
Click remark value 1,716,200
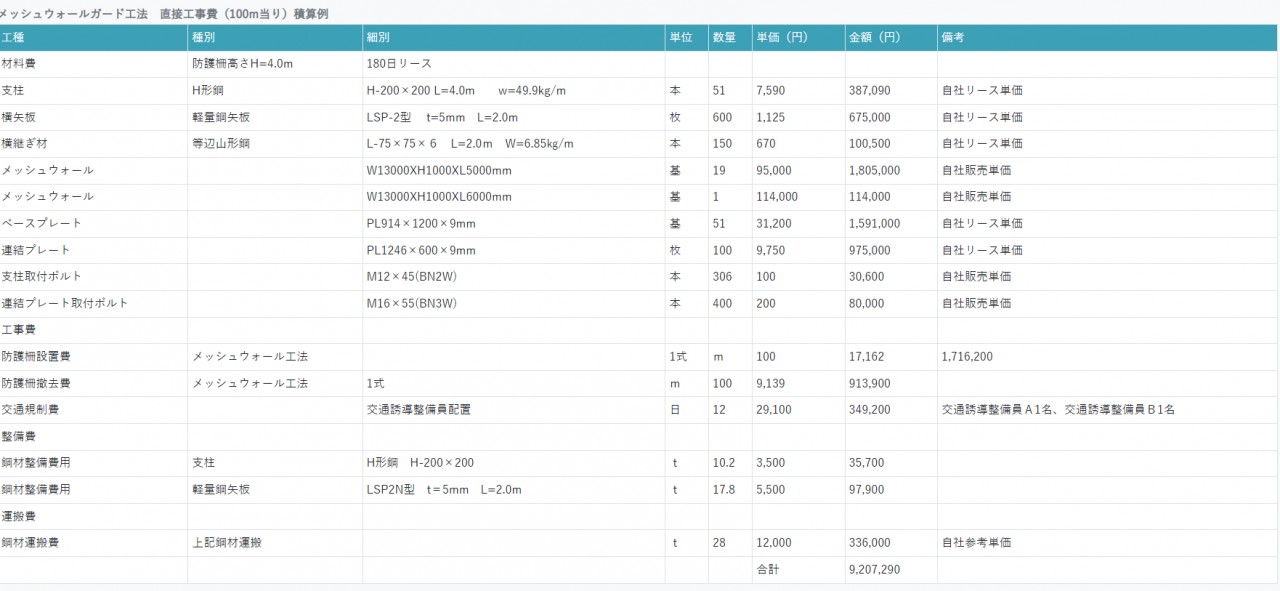coord(967,356)
